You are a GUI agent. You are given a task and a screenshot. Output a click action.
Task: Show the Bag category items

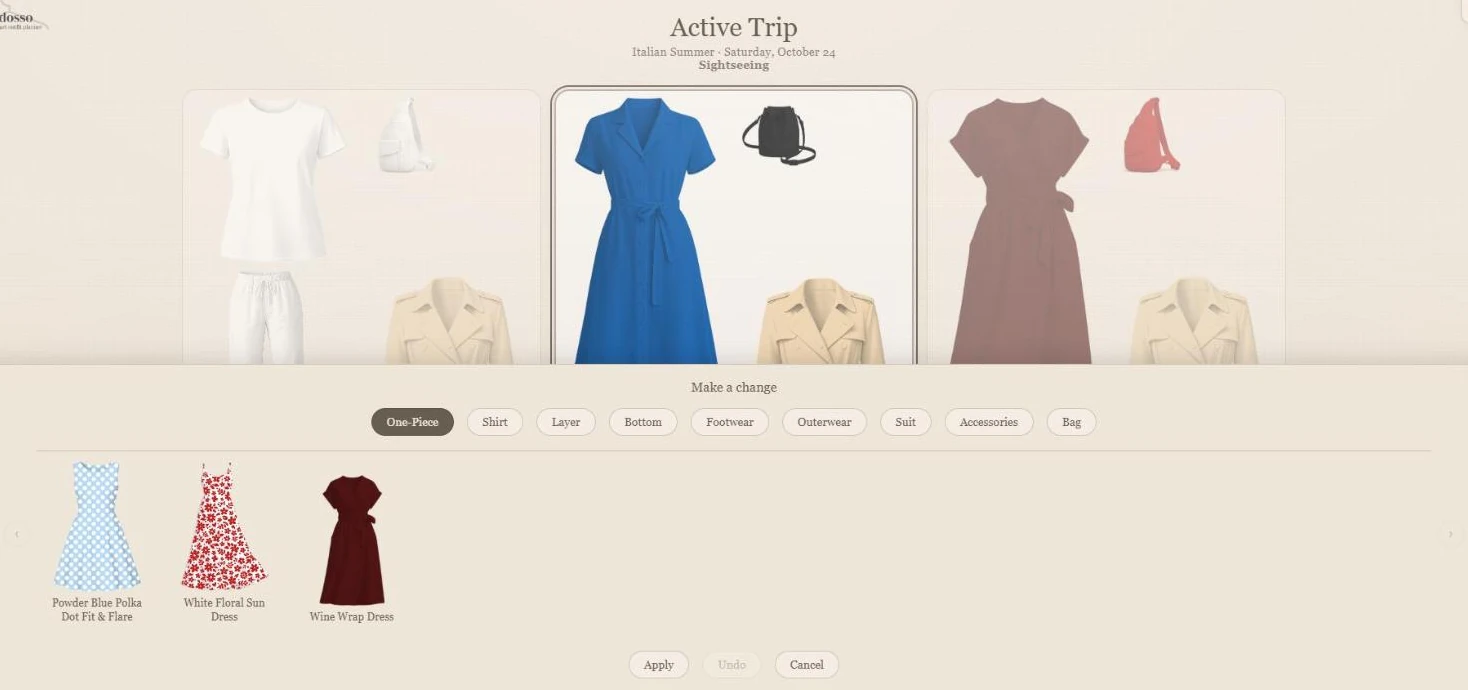tap(1072, 422)
